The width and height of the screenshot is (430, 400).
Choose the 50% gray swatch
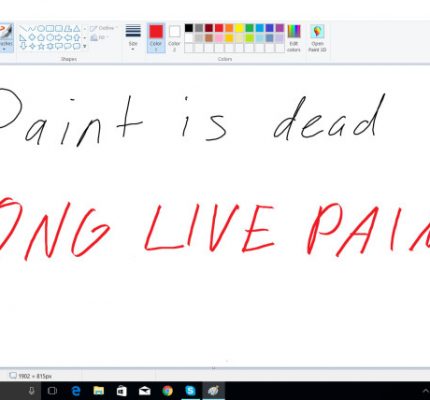tap(199, 28)
